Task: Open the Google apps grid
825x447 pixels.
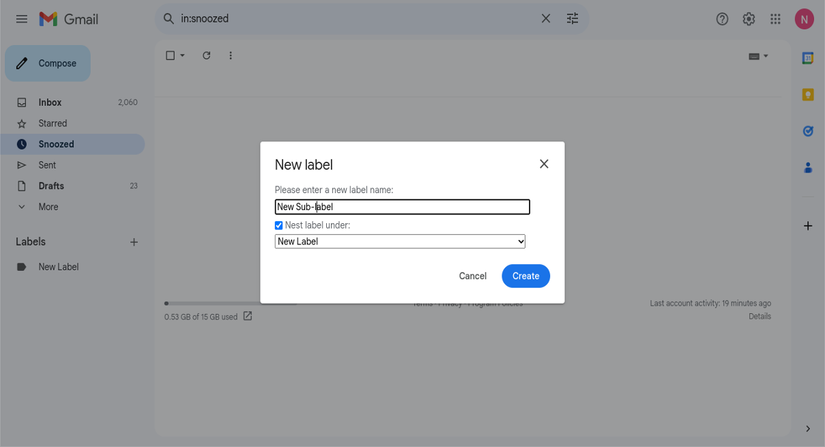Action: click(775, 19)
